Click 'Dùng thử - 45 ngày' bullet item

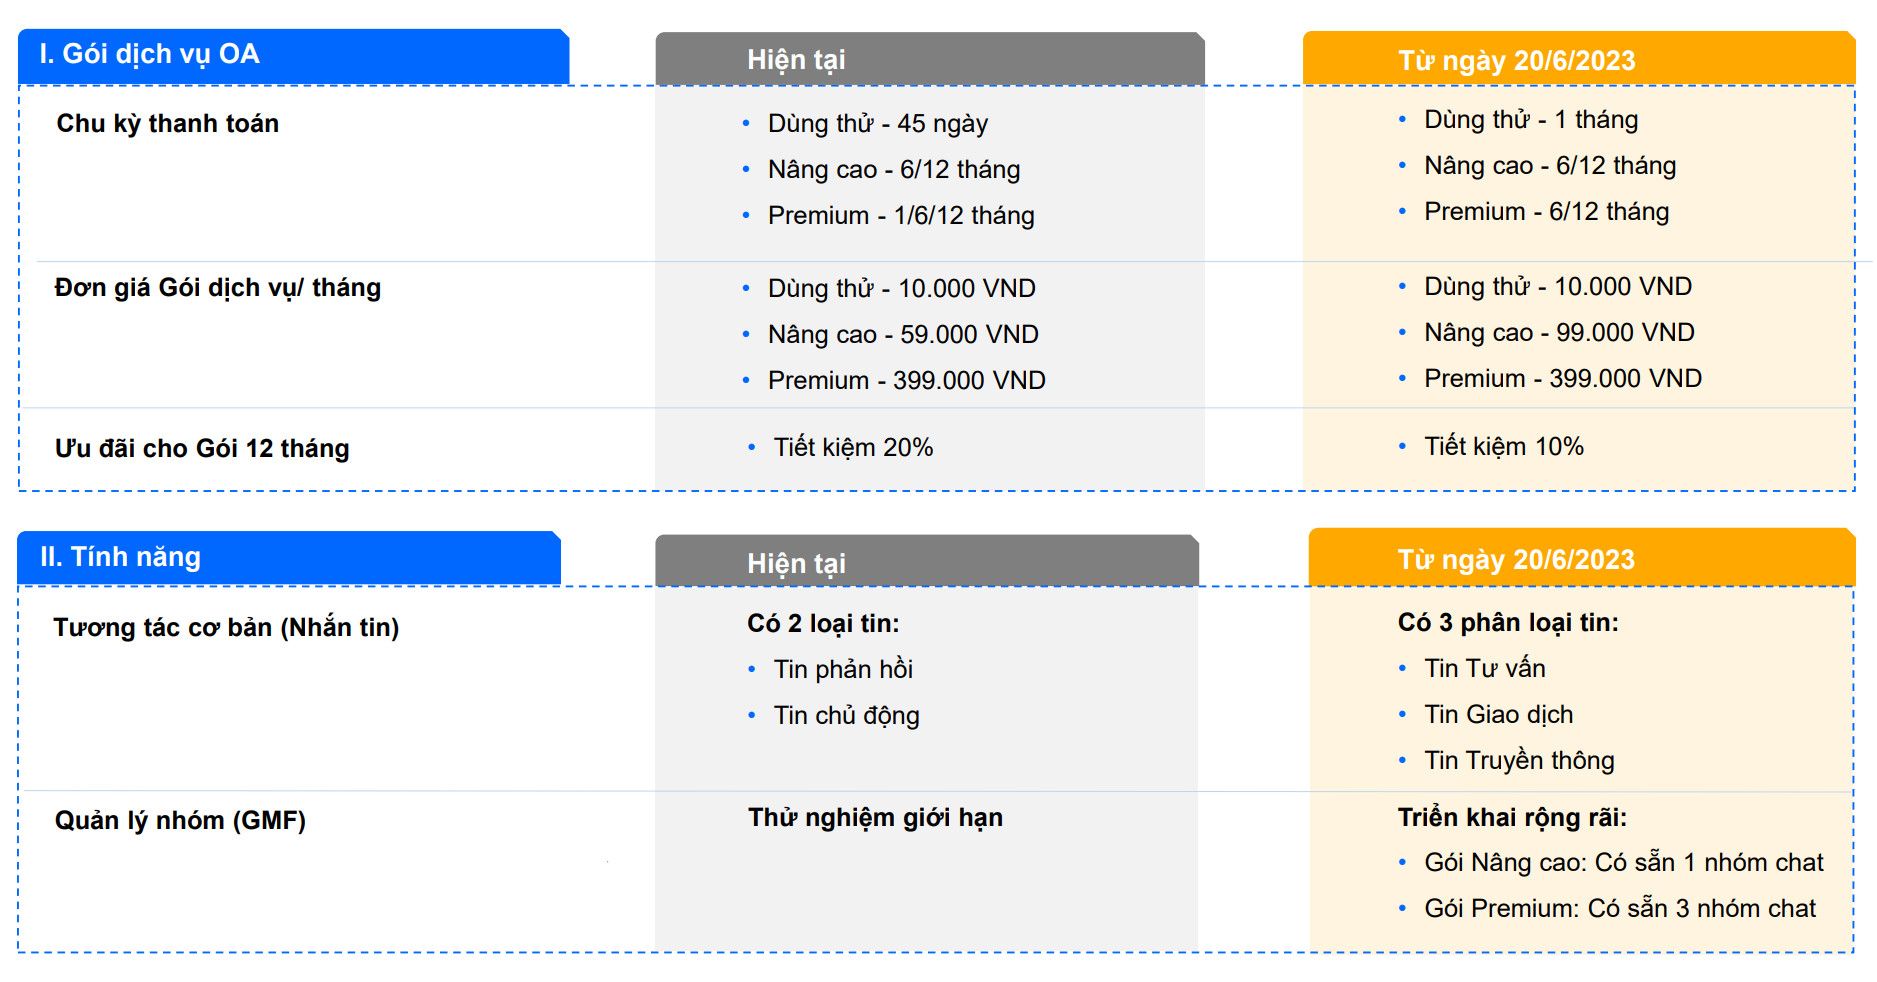click(x=877, y=124)
